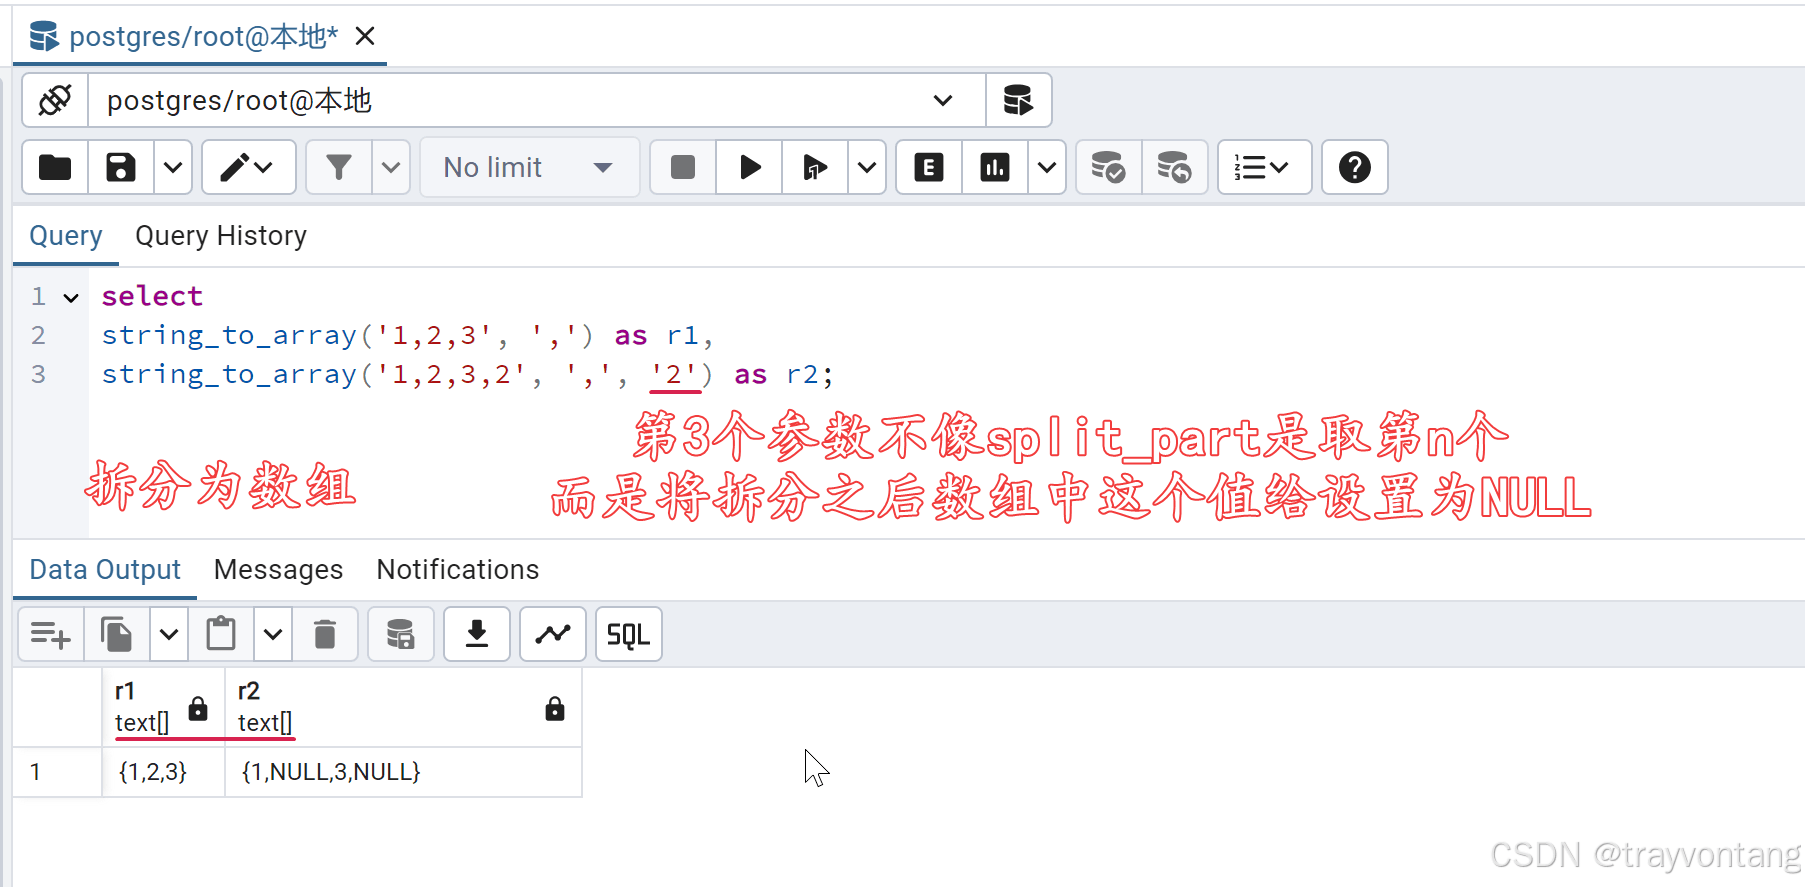Open the Data Output tab
1805x887 pixels.
(105, 570)
